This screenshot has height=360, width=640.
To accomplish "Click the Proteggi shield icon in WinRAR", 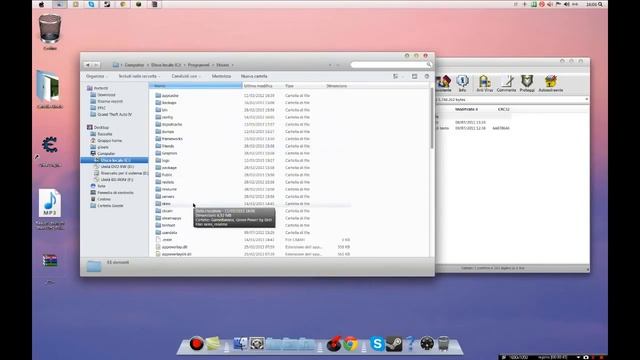I will pyautogui.click(x=527, y=83).
